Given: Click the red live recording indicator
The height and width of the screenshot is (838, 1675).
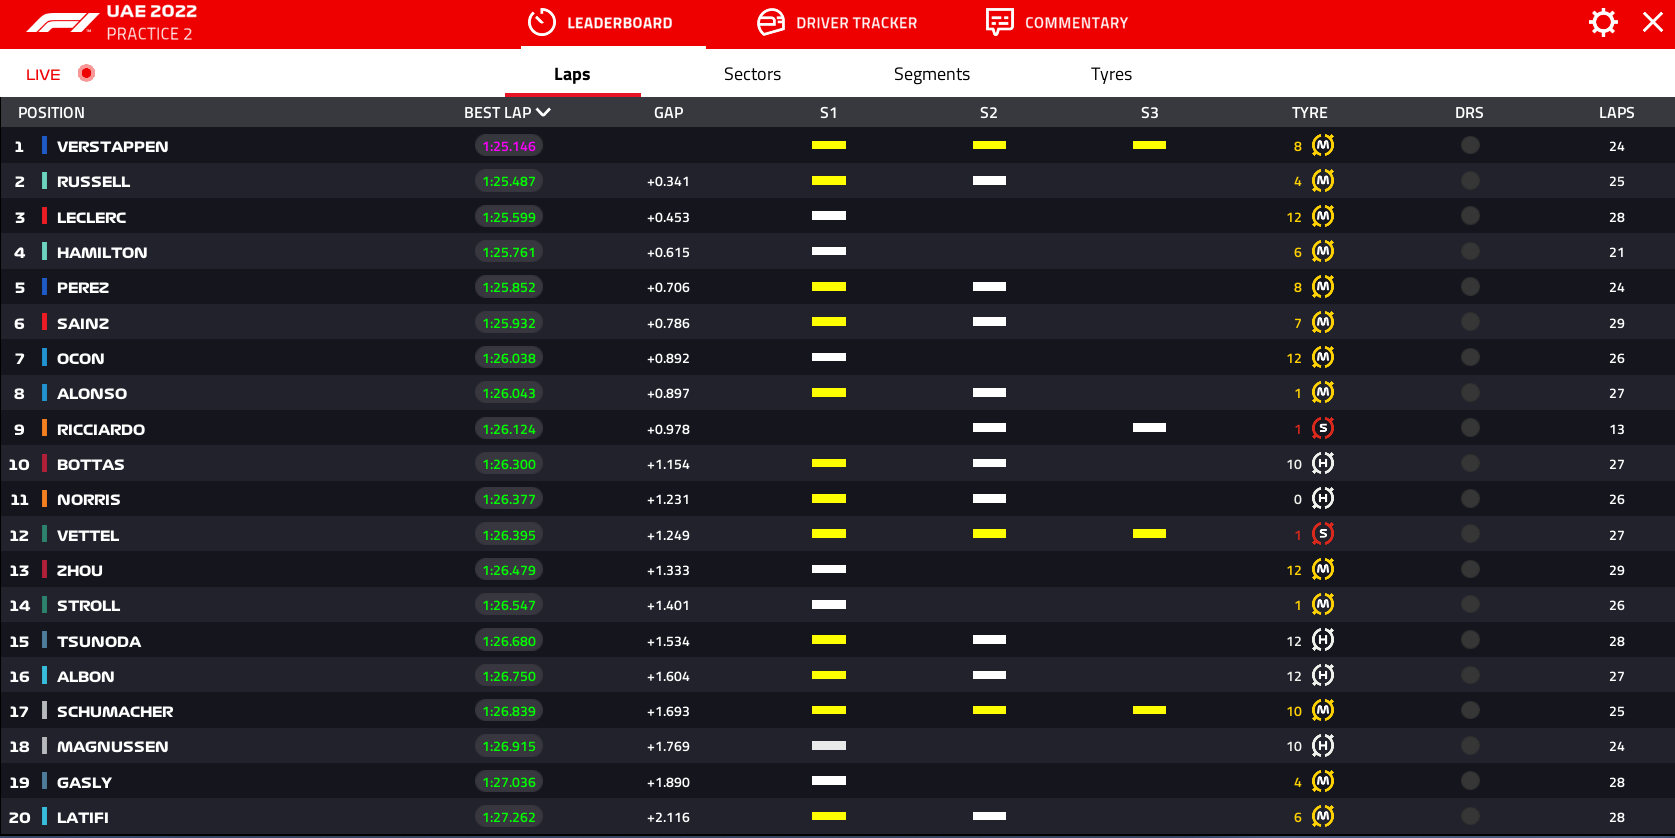Looking at the screenshot, I should coord(87,73).
